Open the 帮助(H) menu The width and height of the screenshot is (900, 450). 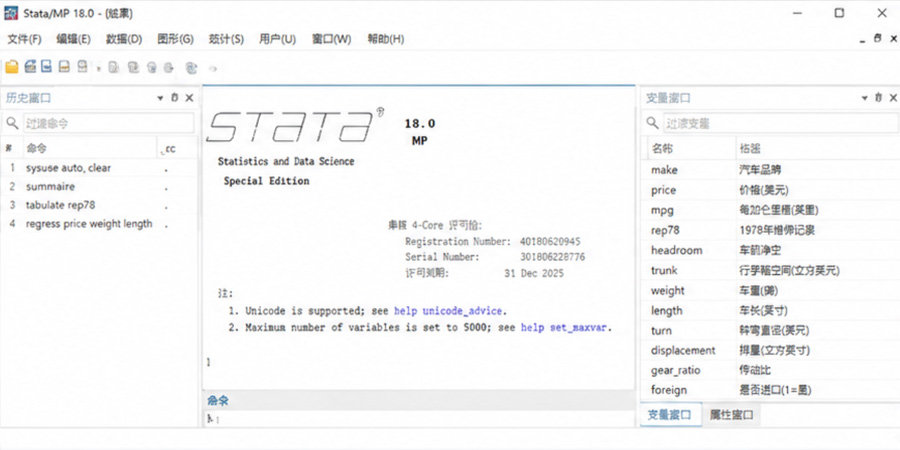[386, 39]
